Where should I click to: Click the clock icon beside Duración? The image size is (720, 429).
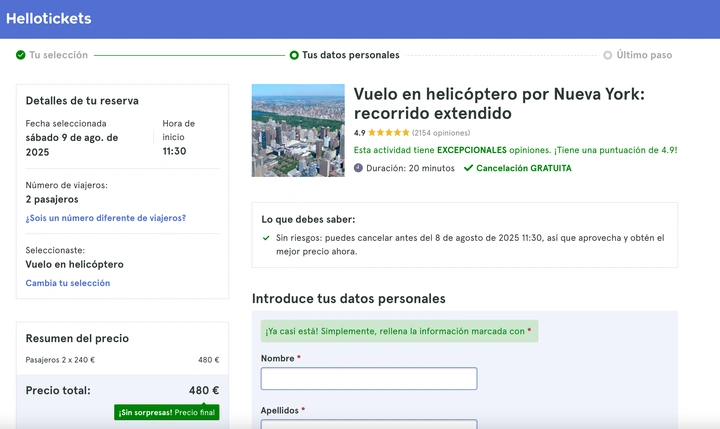(359, 168)
